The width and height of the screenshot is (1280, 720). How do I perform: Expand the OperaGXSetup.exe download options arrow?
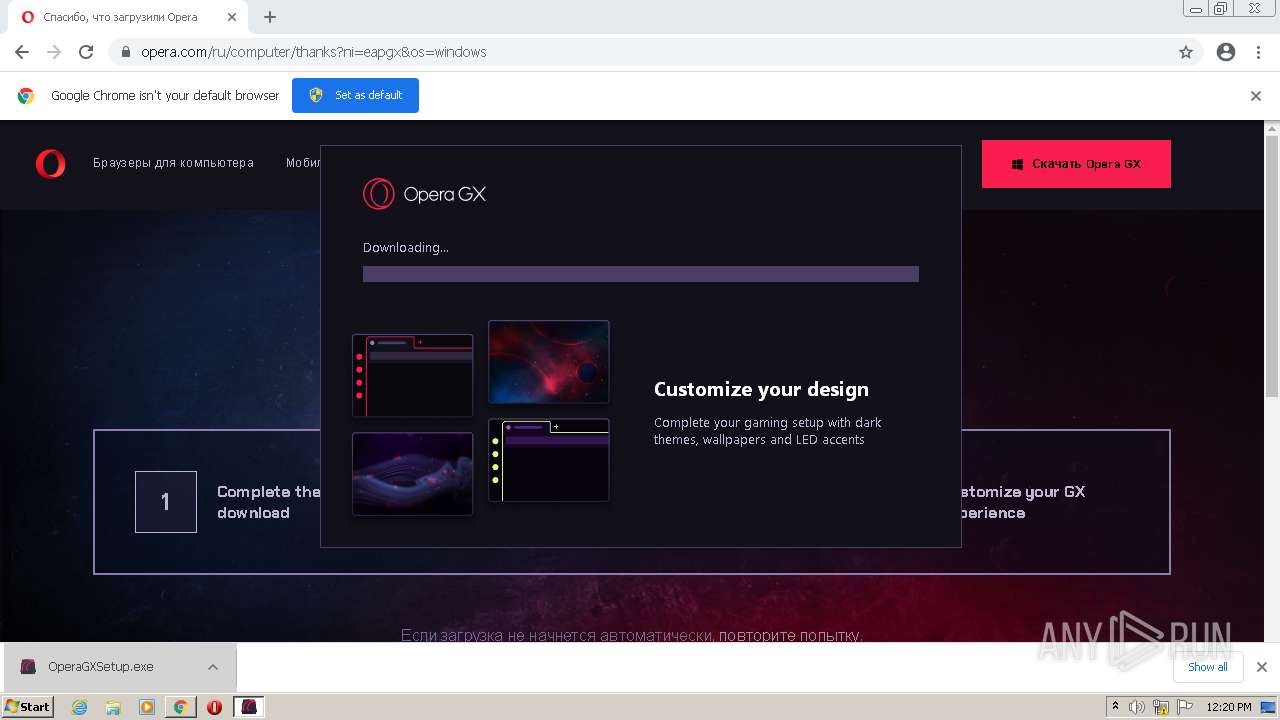[x=213, y=667]
